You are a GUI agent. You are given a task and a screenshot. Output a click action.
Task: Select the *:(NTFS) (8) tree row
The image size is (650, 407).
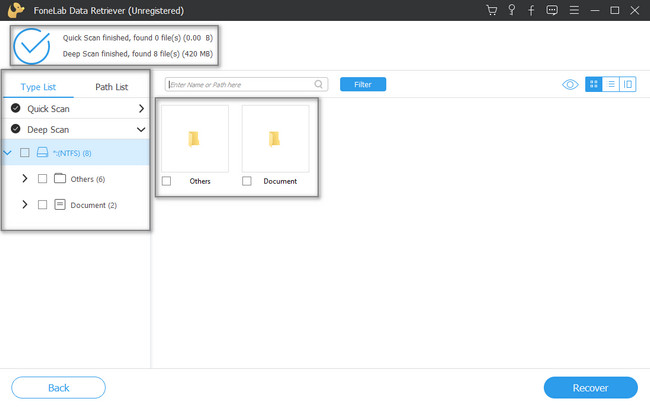click(x=75, y=153)
